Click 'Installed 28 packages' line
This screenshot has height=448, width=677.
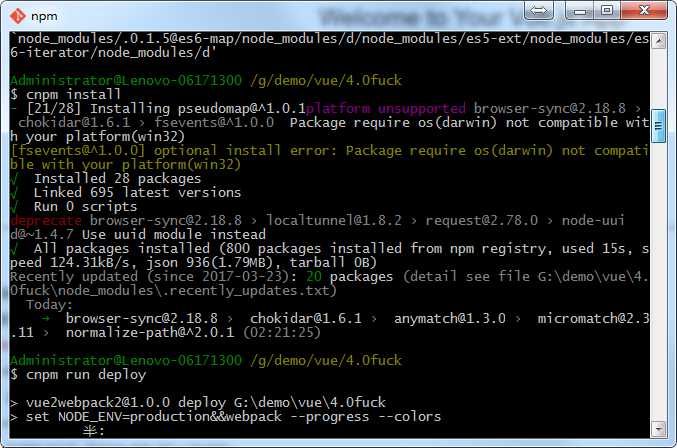(x=117, y=178)
